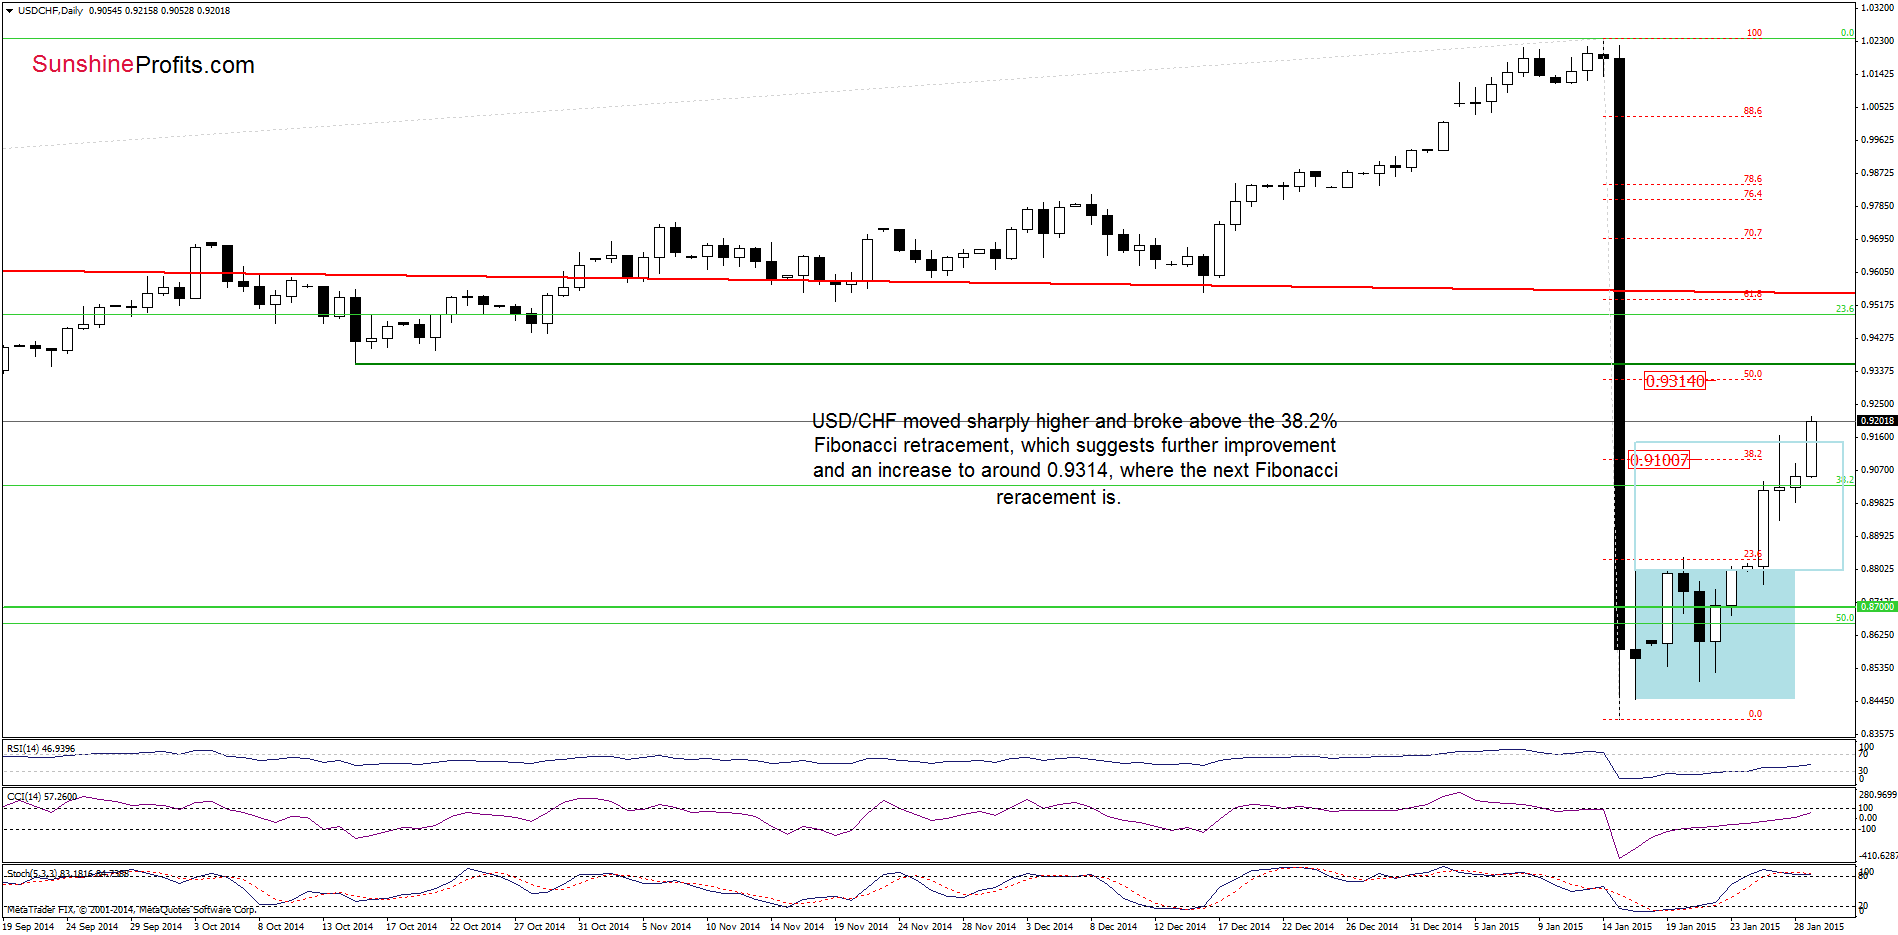Screen dimensions: 1898x935
Task: Click the 3 Oct 2014 date label
Action: [x=217, y=926]
